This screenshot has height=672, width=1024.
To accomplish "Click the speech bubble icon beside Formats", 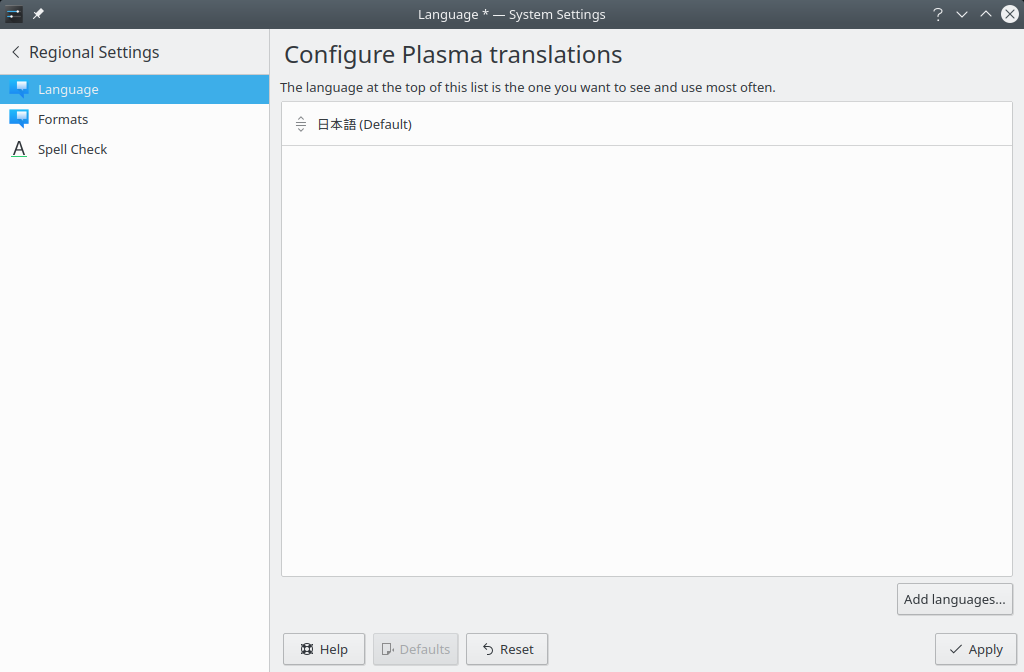I will 19,119.
